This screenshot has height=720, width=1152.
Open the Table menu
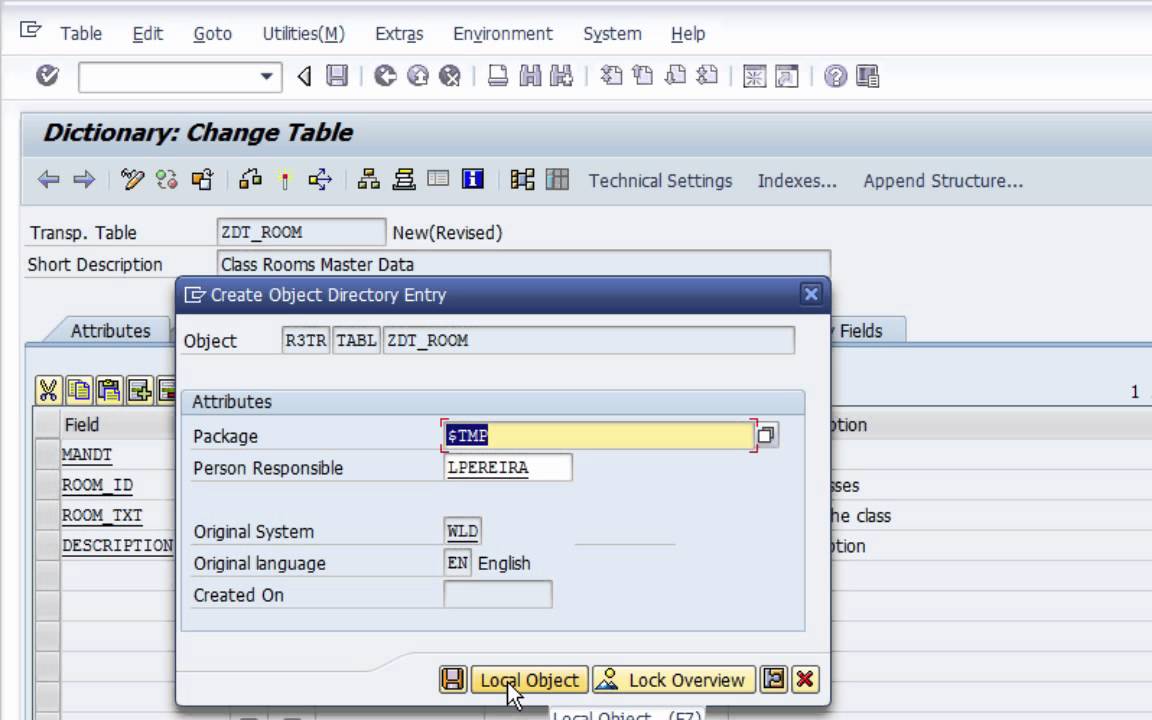(x=81, y=34)
